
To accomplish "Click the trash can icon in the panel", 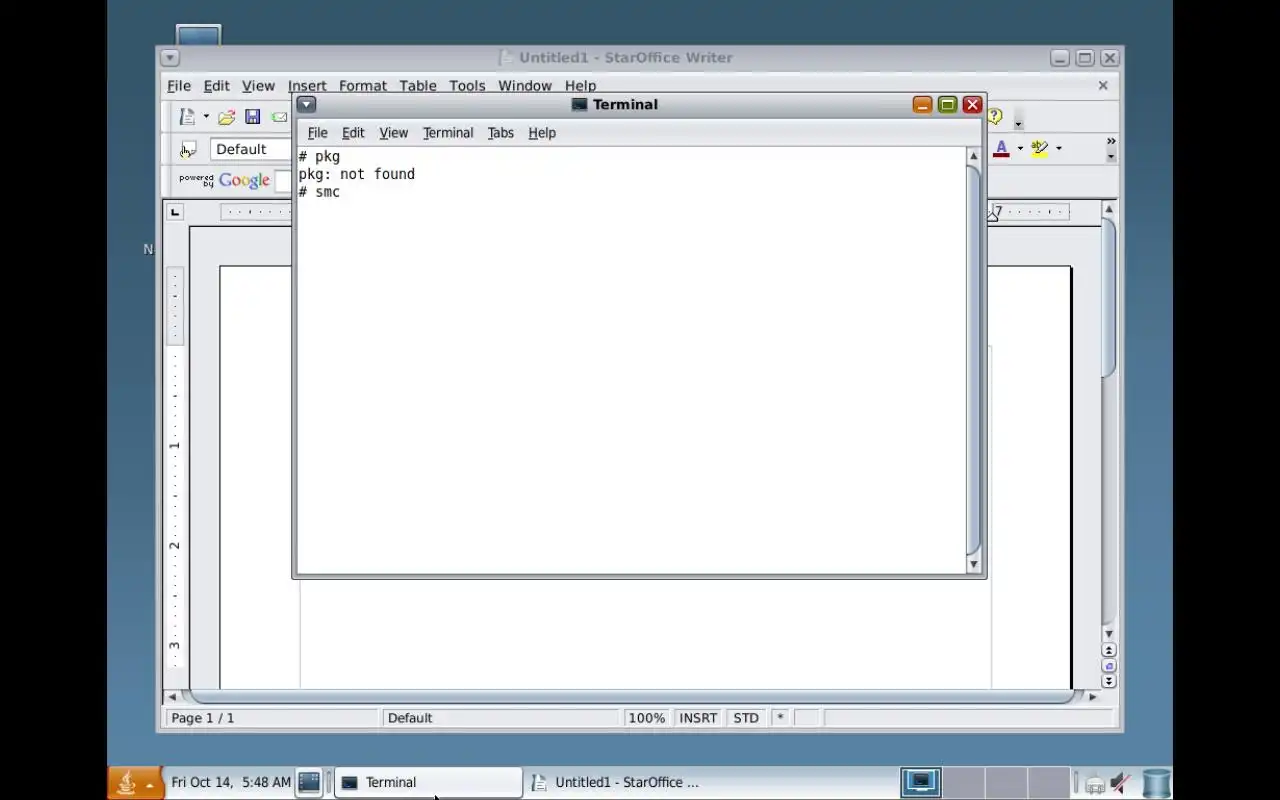I will point(1156,783).
